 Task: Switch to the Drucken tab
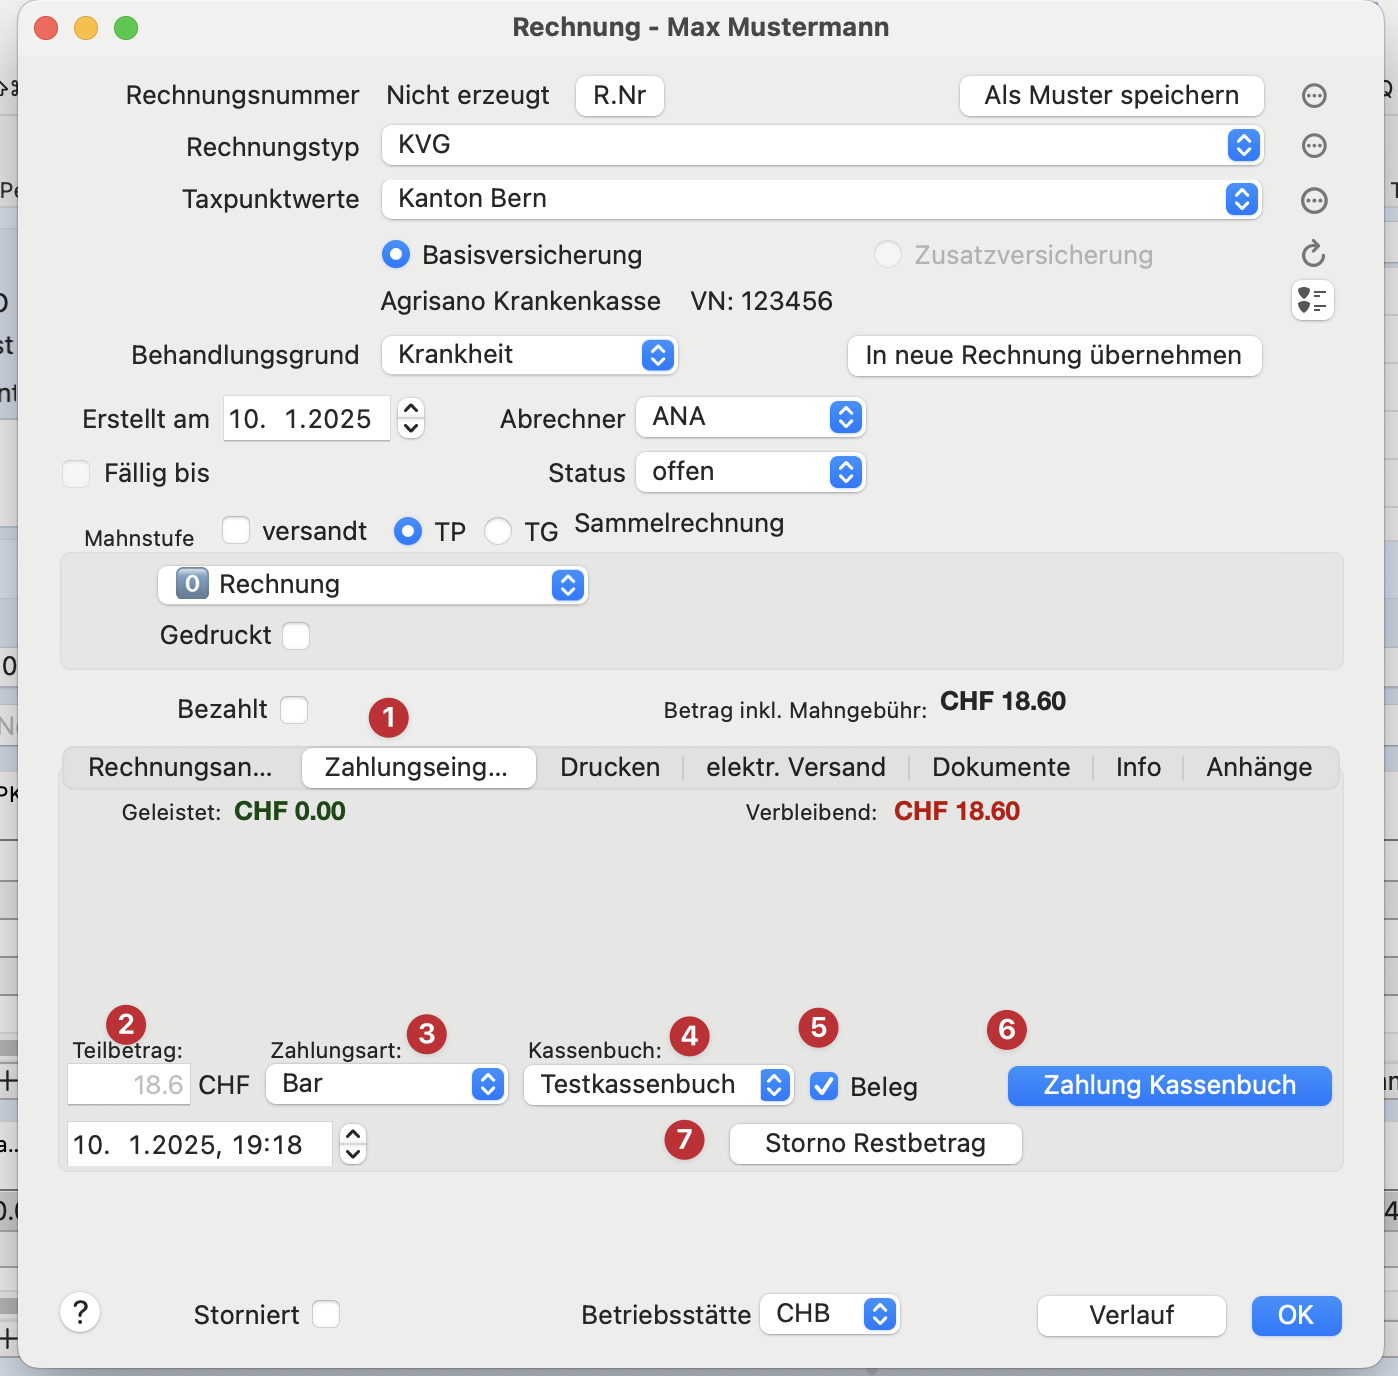[x=610, y=768]
